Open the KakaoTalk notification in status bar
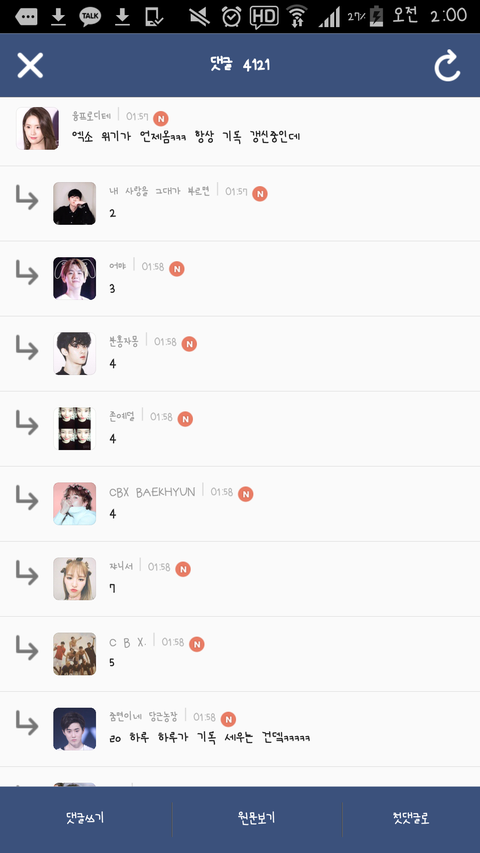 coord(90,17)
